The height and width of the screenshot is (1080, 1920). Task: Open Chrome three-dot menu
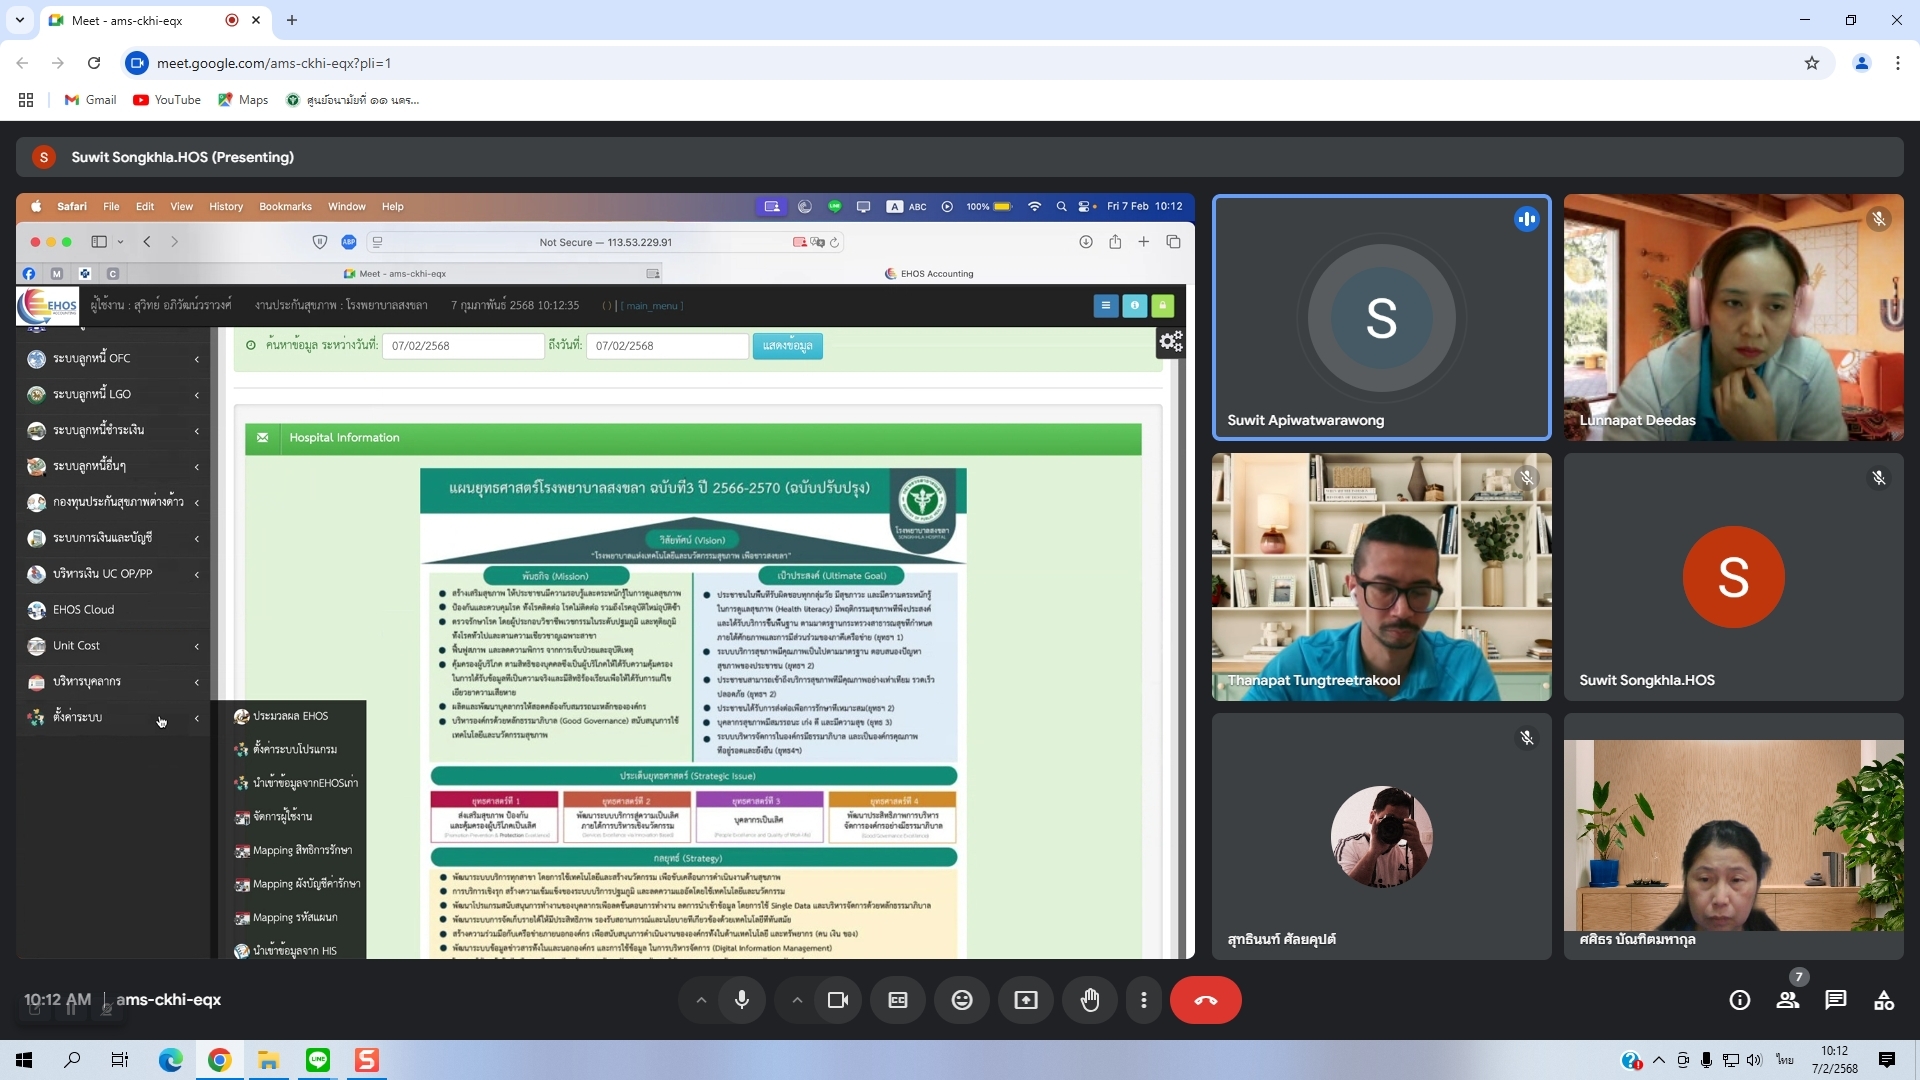click(1898, 63)
